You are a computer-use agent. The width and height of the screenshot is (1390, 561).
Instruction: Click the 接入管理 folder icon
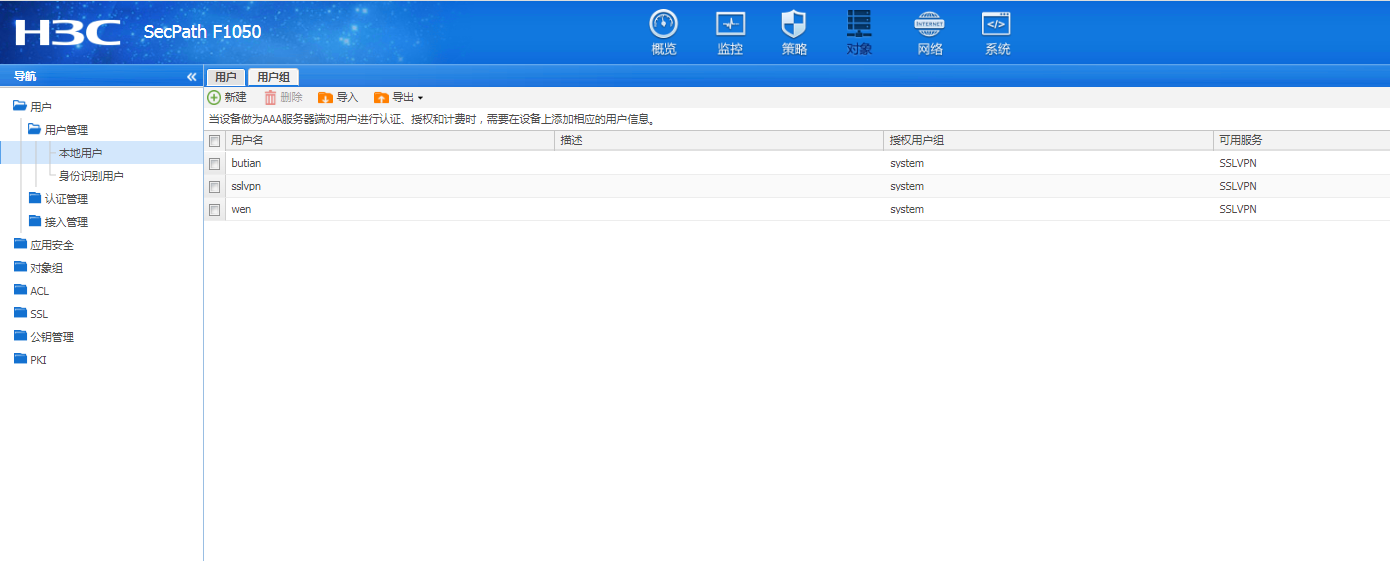35,221
